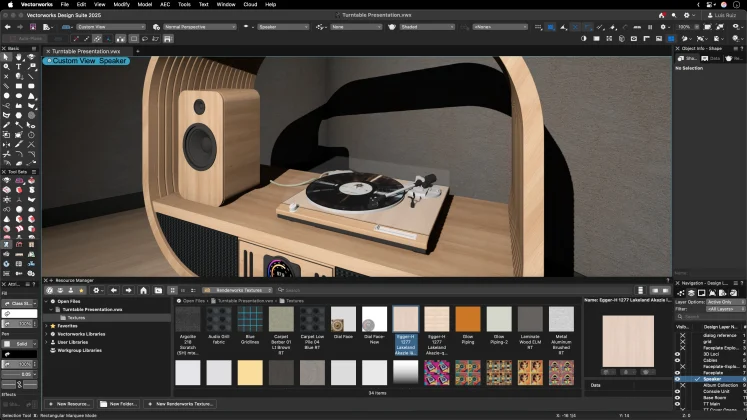Click the back arrow in Resource Manager toolbar

[x=113, y=290]
